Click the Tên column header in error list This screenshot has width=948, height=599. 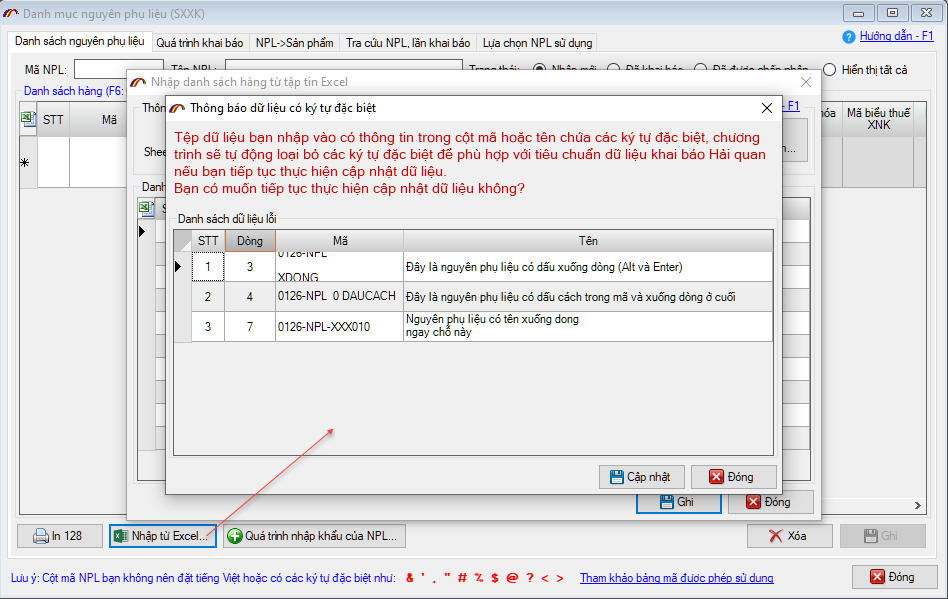(587, 241)
